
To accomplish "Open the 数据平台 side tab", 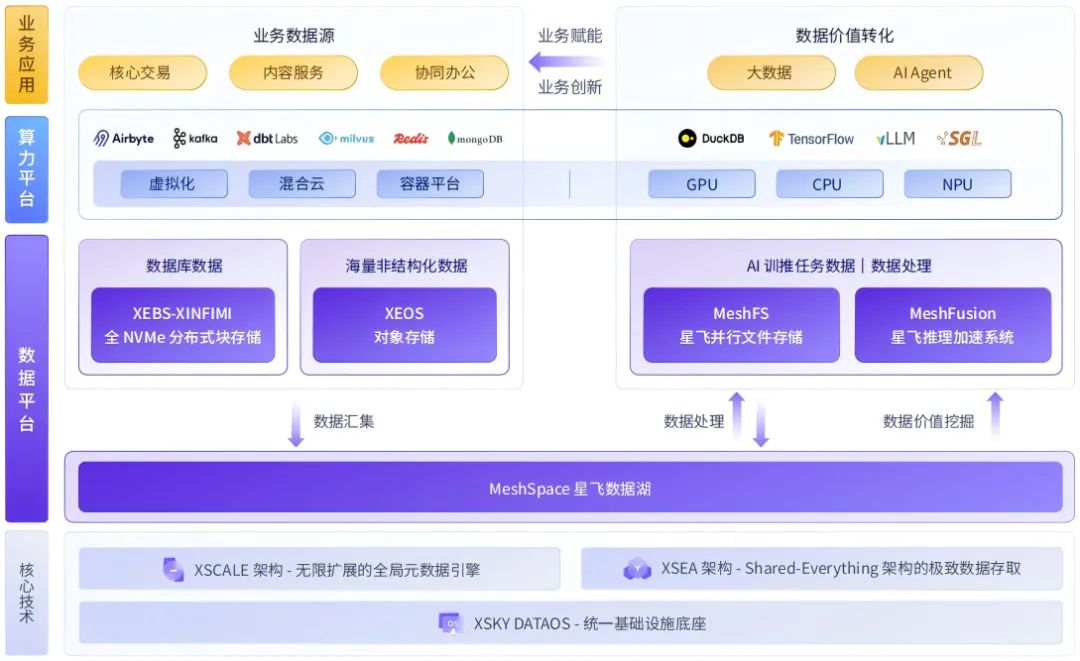I will tap(27, 379).
